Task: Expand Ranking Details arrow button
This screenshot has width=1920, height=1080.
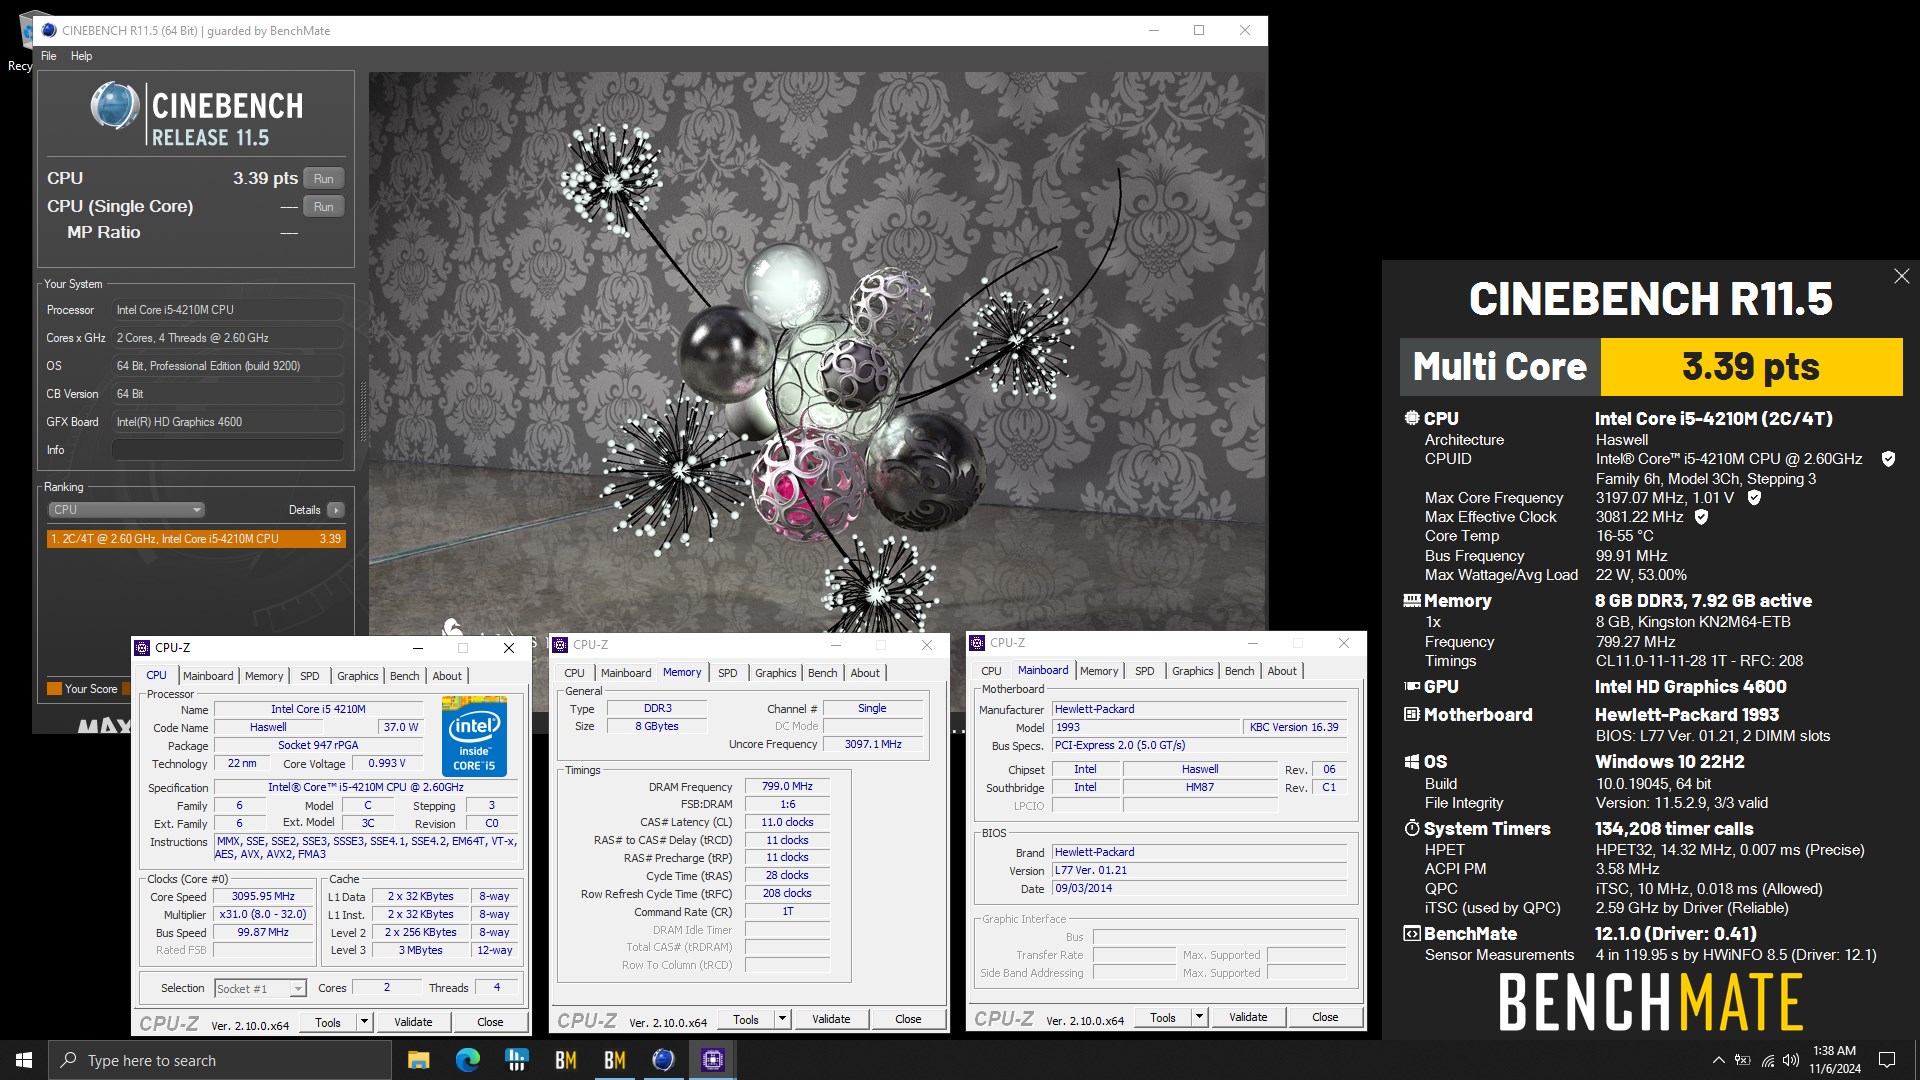Action: coord(336,510)
